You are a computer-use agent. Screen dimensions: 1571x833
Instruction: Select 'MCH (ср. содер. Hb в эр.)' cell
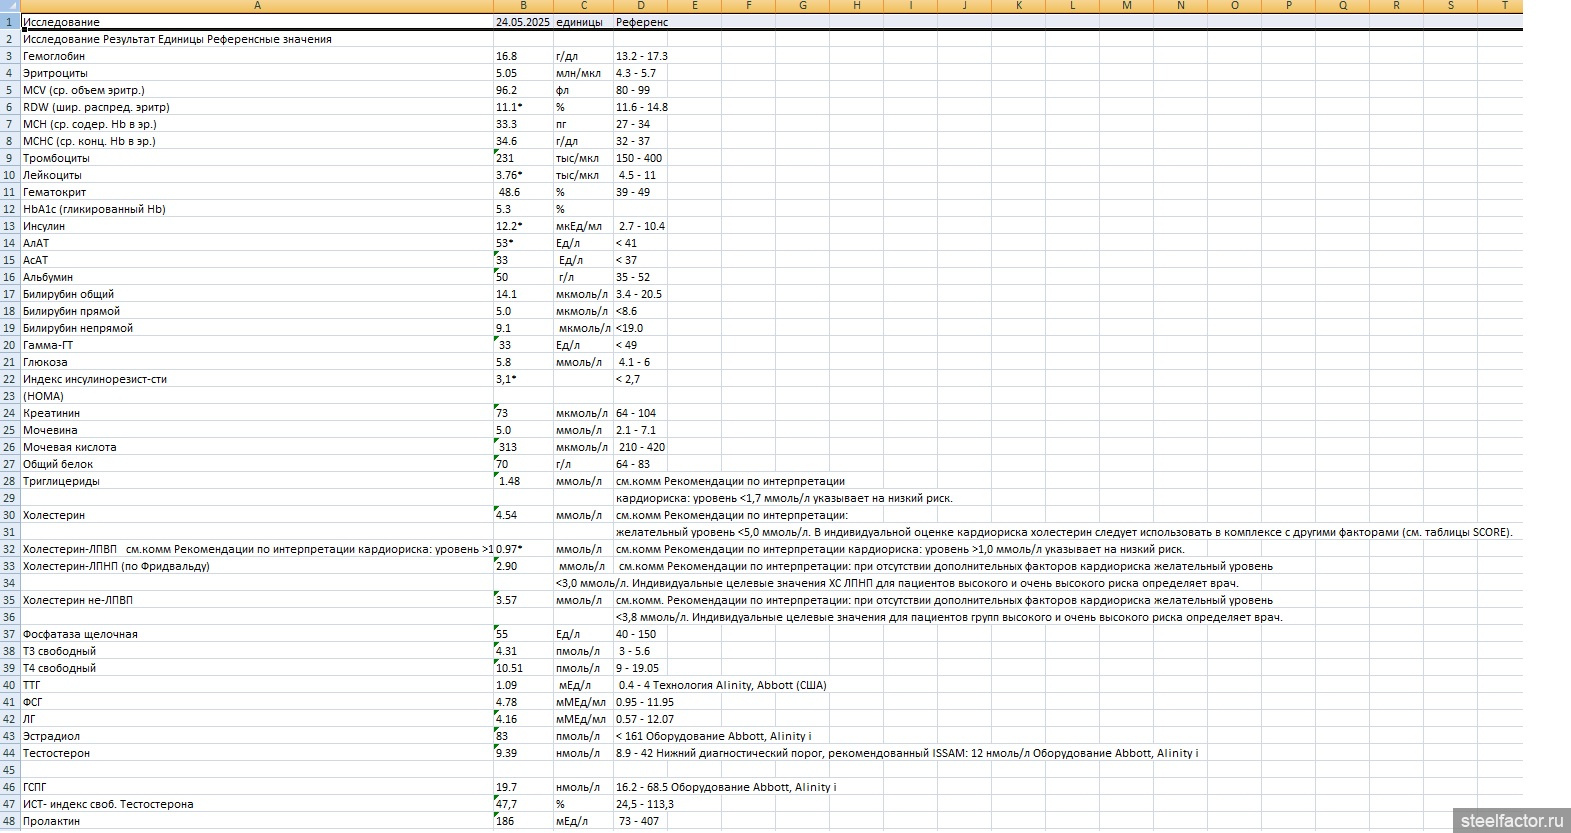point(257,124)
